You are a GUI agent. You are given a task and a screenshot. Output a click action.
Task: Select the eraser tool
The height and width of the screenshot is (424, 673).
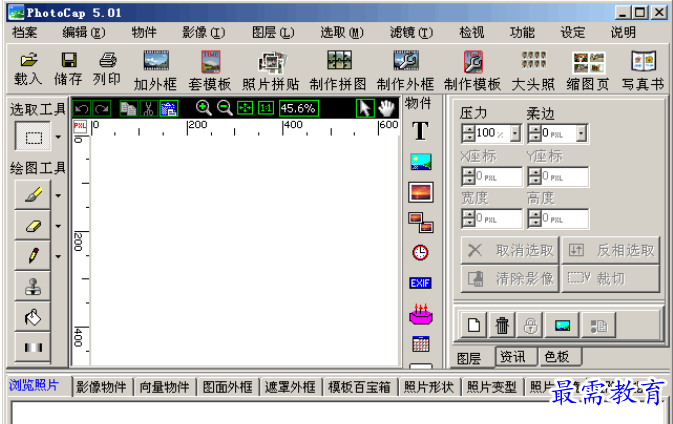[33, 225]
